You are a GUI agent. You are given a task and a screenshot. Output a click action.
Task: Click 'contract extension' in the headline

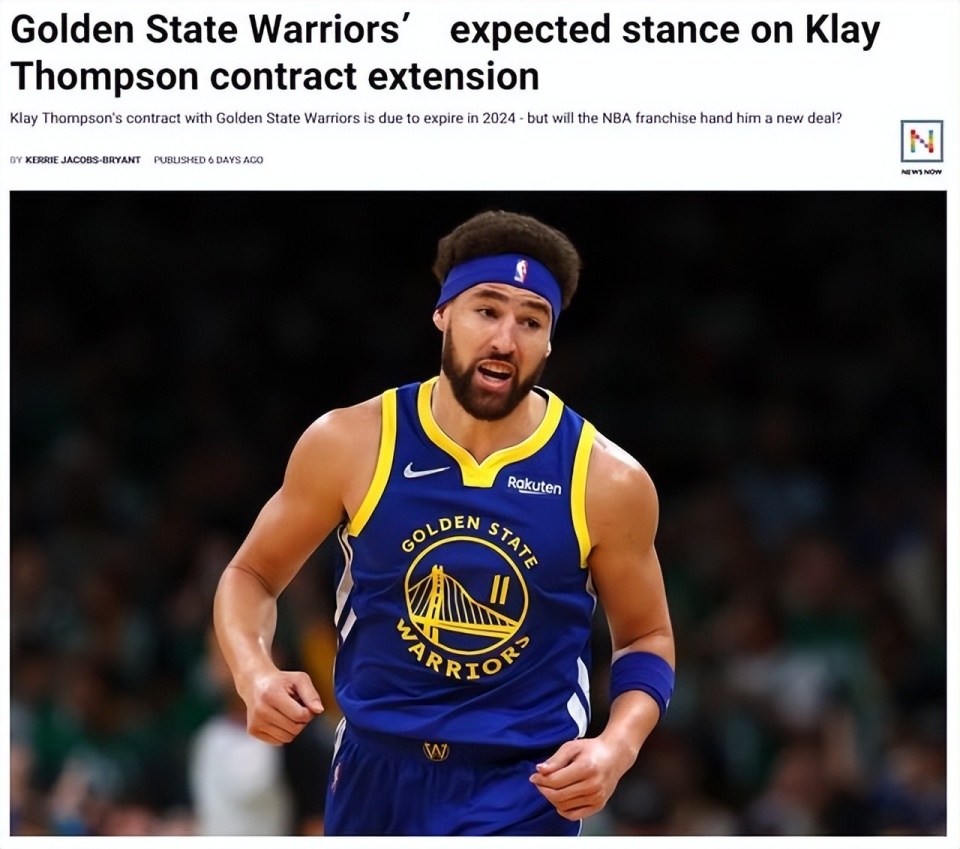pos(374,77)
